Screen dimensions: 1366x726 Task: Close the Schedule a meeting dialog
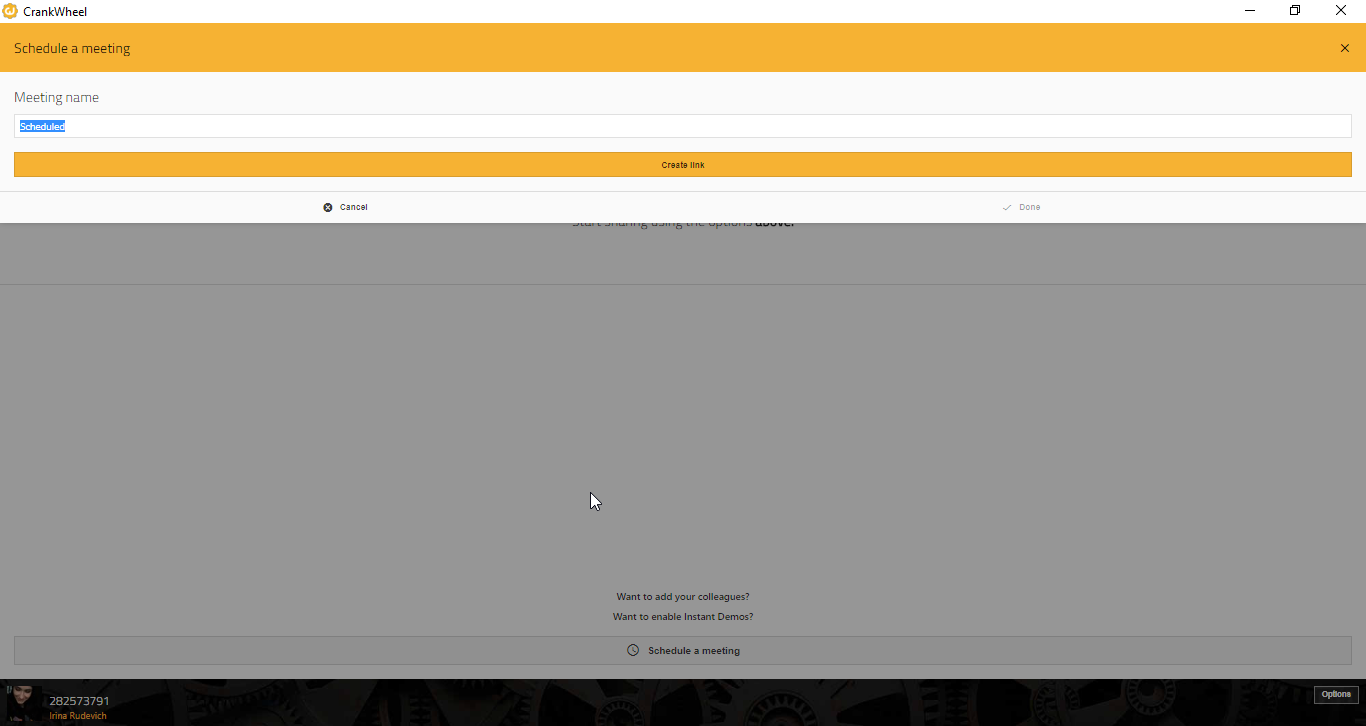[x=1344, y=48]
